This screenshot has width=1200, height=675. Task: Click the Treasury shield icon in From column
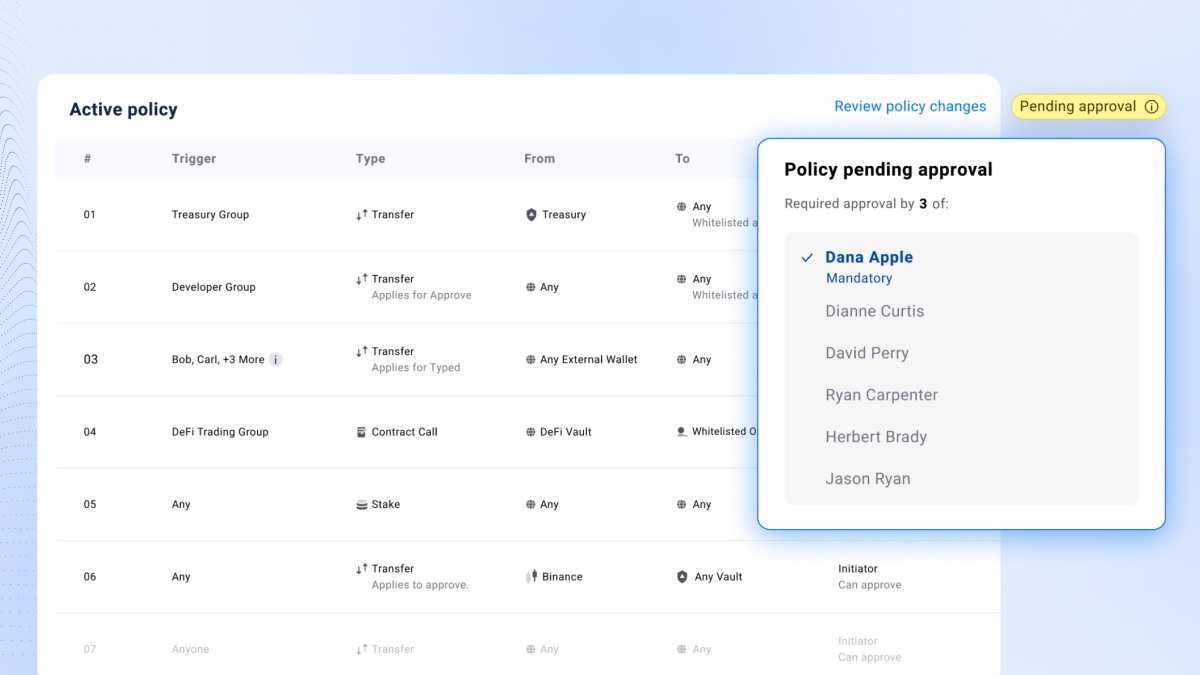tap(531, 214)
